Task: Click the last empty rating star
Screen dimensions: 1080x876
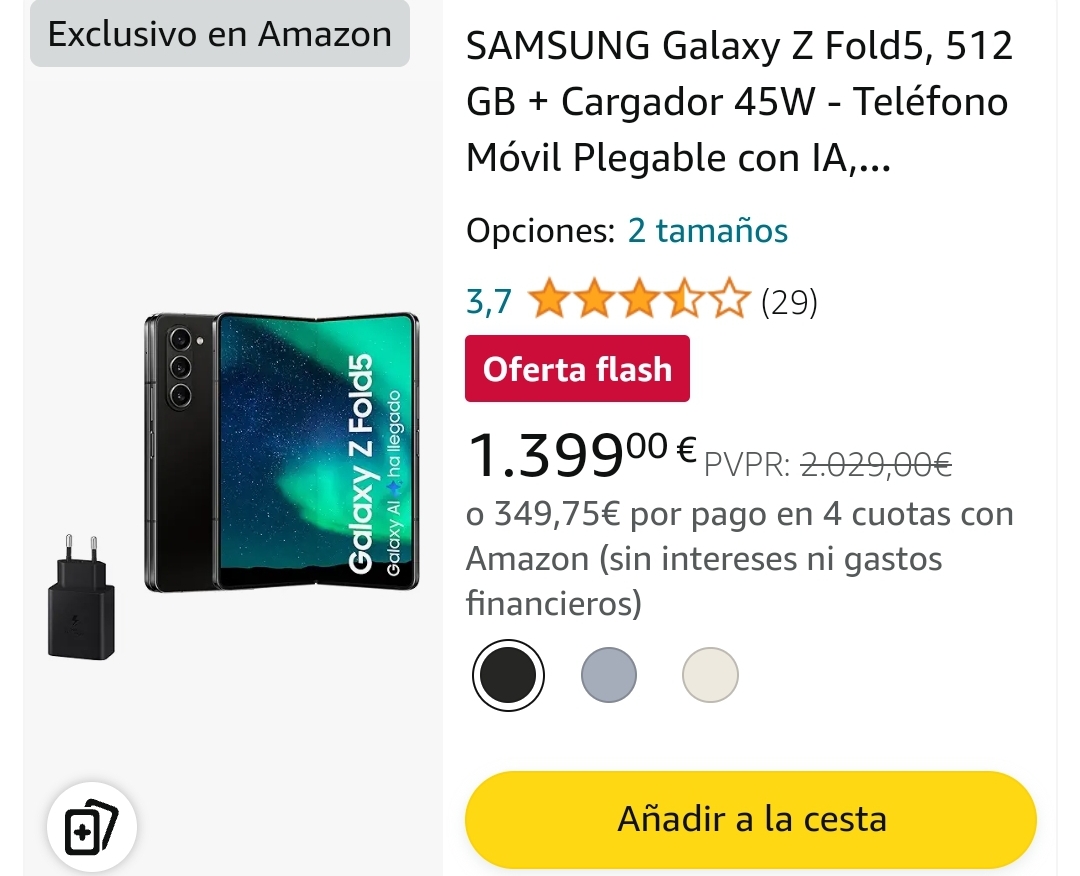Action: 728,300
